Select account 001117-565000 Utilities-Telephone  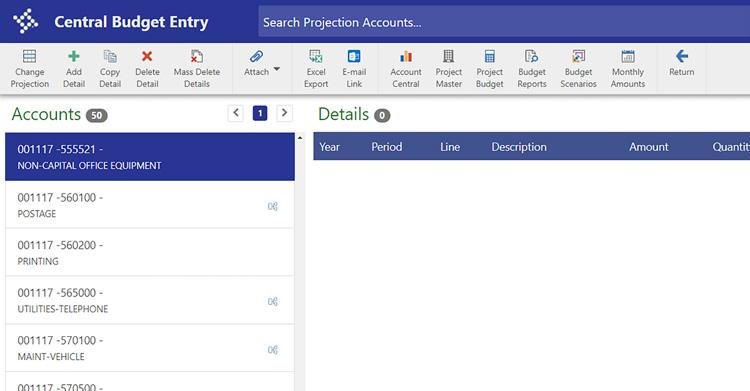[x=150, y=301]
